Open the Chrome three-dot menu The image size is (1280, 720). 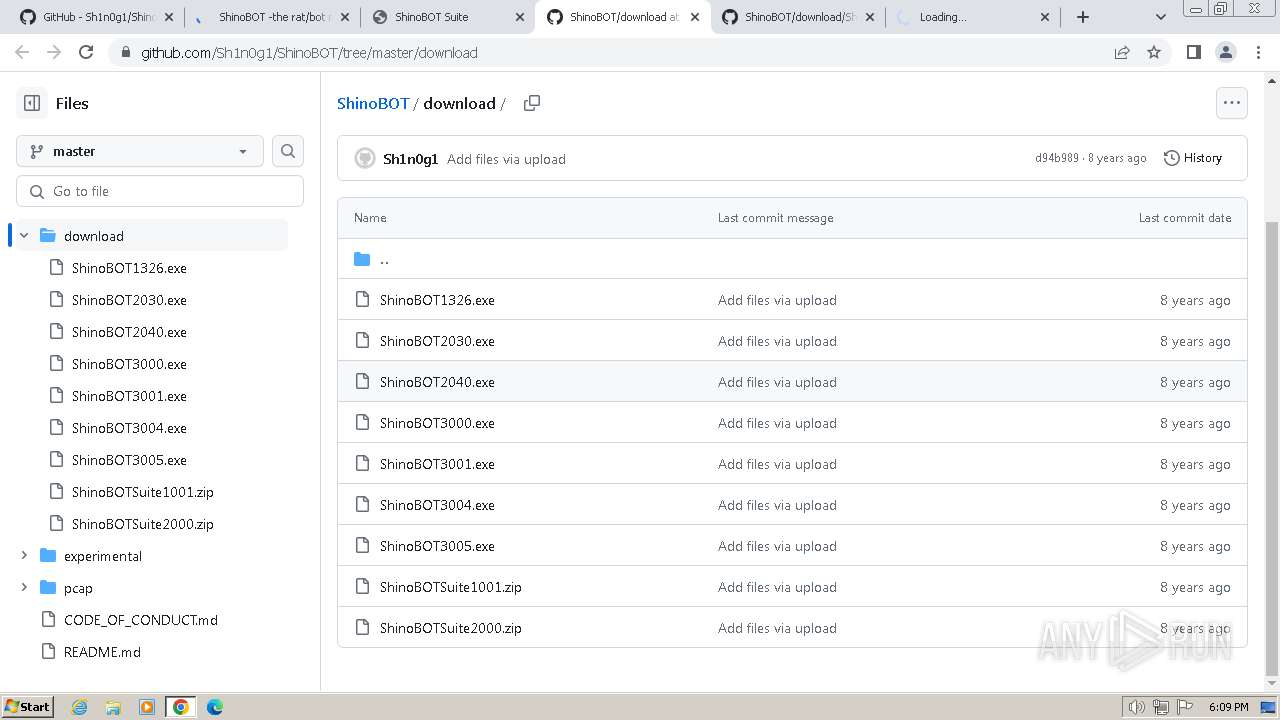1257,52
